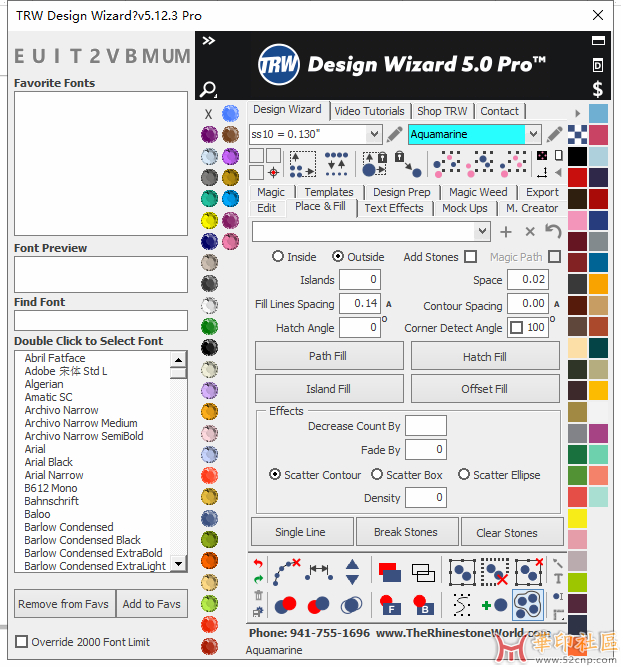Enable the Add Stones checkbox
Image resolution: width=621 pixels, height=667 pixels.
tap(470, 257)
